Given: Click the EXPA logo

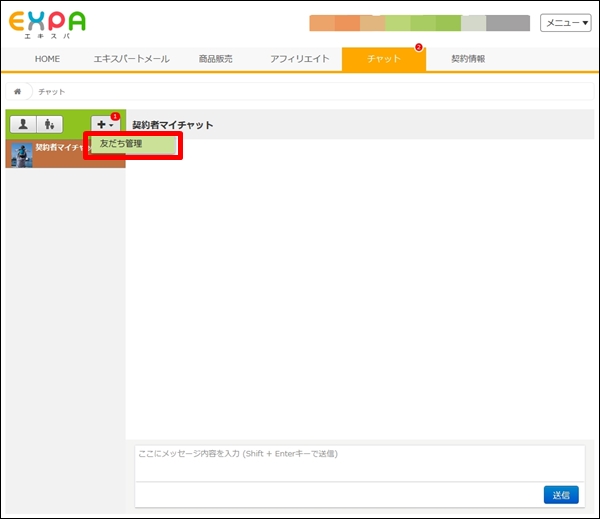Looking at the screenshot, I should (47, 25).
